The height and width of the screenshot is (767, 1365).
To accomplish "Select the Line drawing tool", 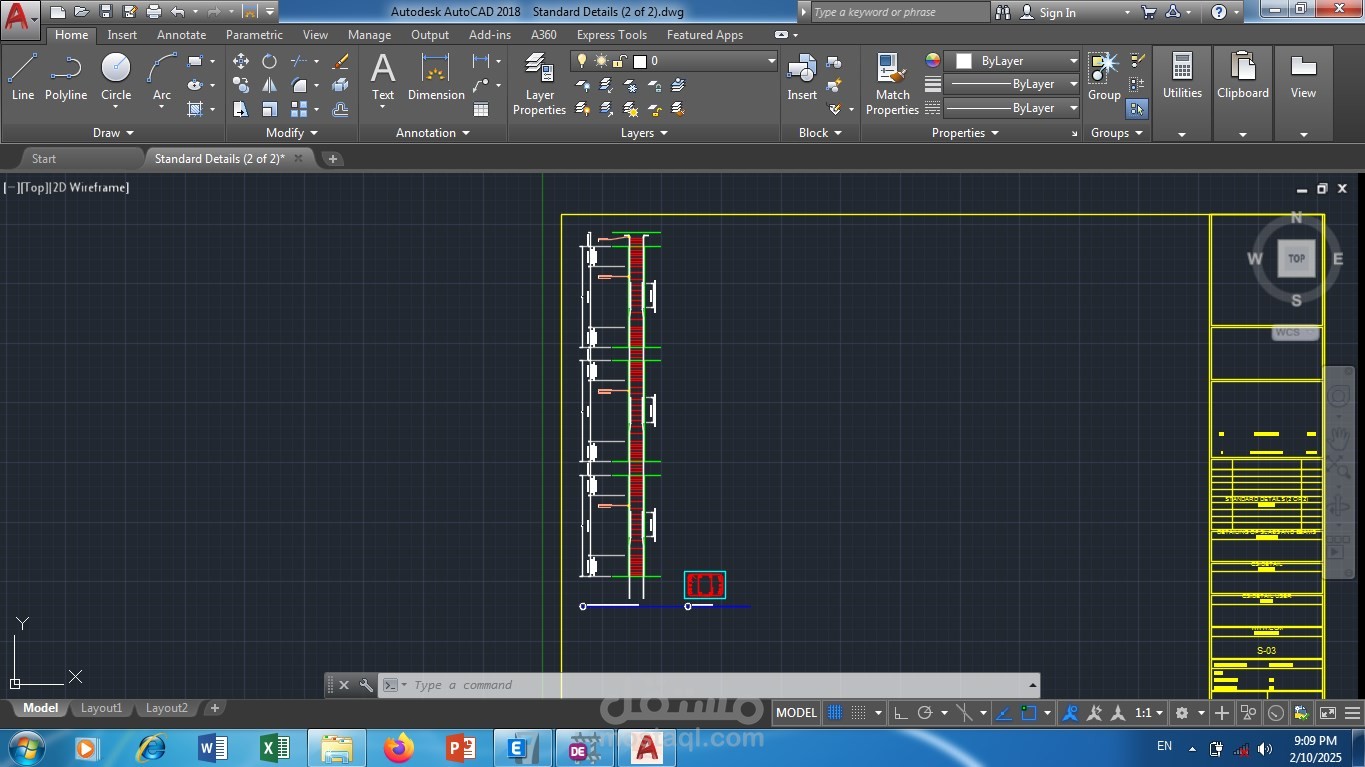I will click(23, 78).
